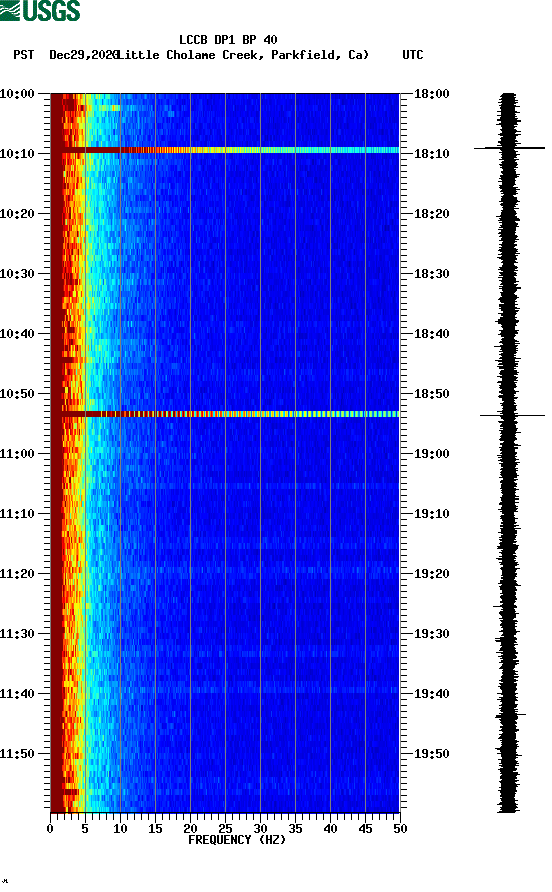
Task: Click the seismogram waveform trace
Action: point(508,452)
